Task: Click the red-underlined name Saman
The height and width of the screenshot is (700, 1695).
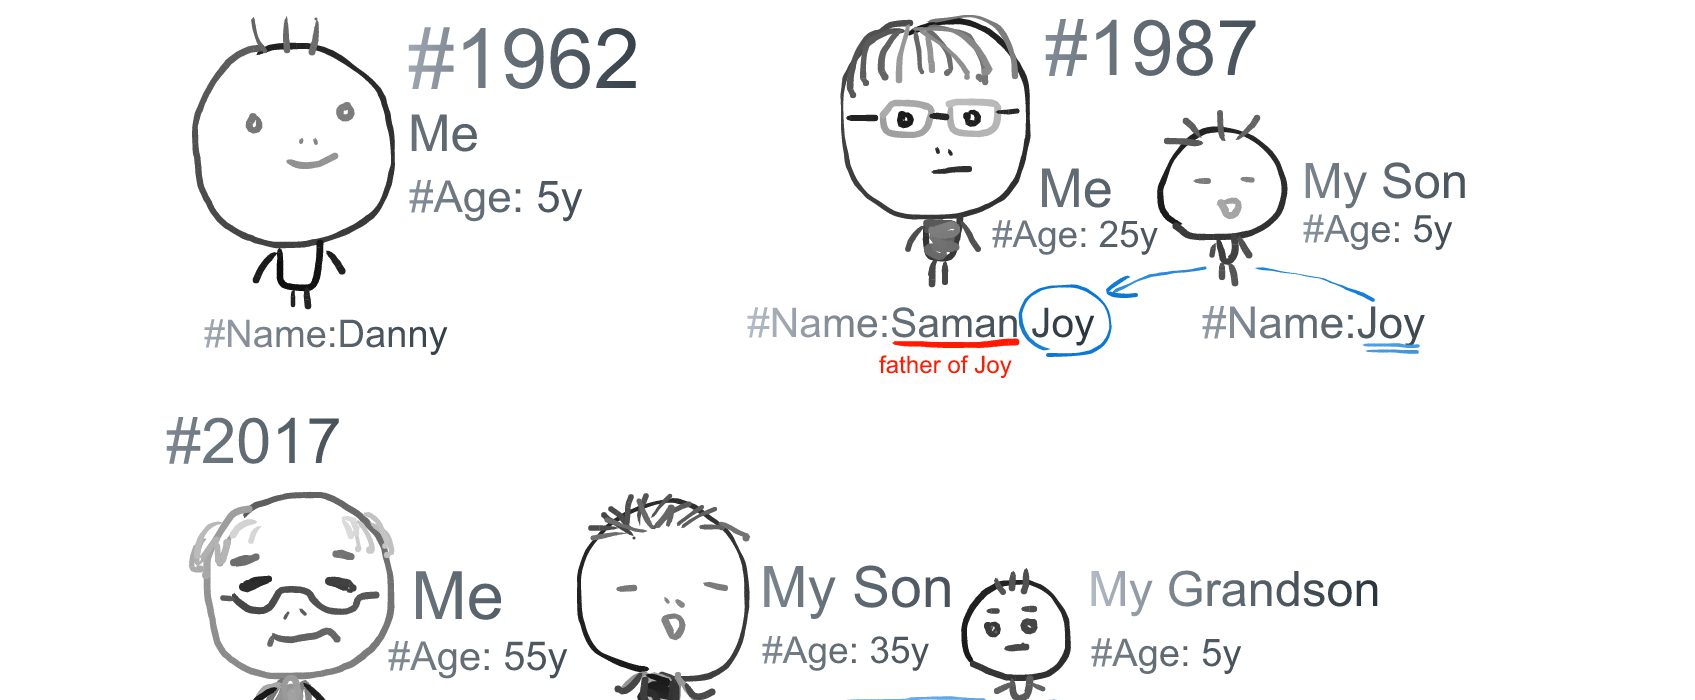Action: [x=954, y=324]
